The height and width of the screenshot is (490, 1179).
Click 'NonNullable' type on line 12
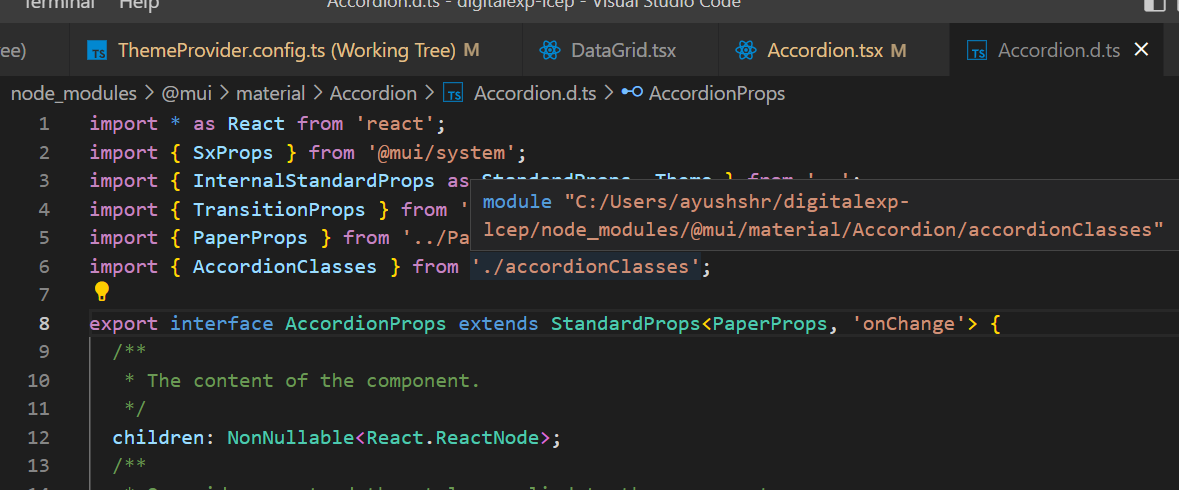[x=291, y=438]
